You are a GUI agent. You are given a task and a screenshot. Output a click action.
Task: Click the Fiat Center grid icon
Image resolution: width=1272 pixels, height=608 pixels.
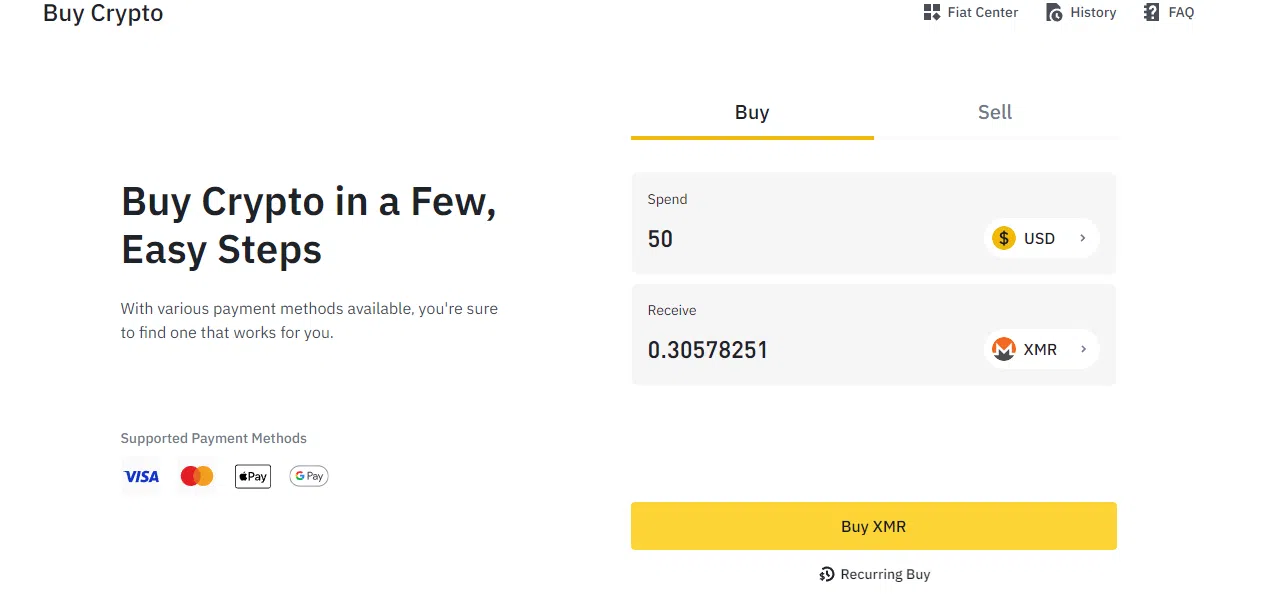(931, 13)
